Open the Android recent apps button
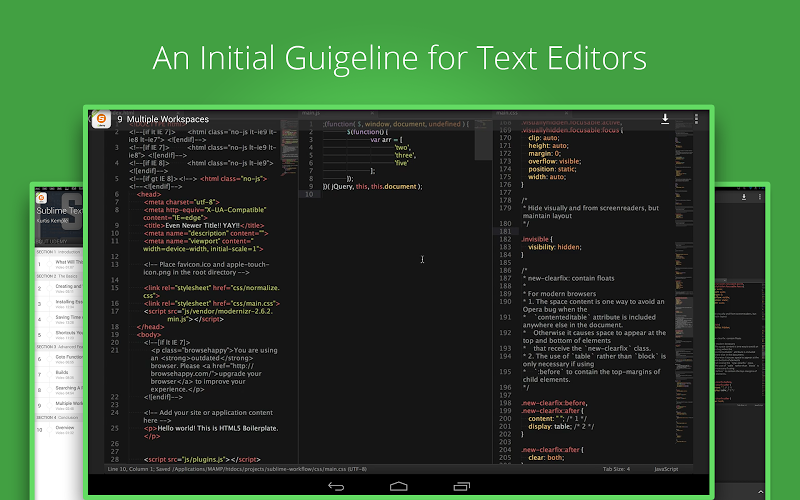Screen dimensions: 800x500 460,487
